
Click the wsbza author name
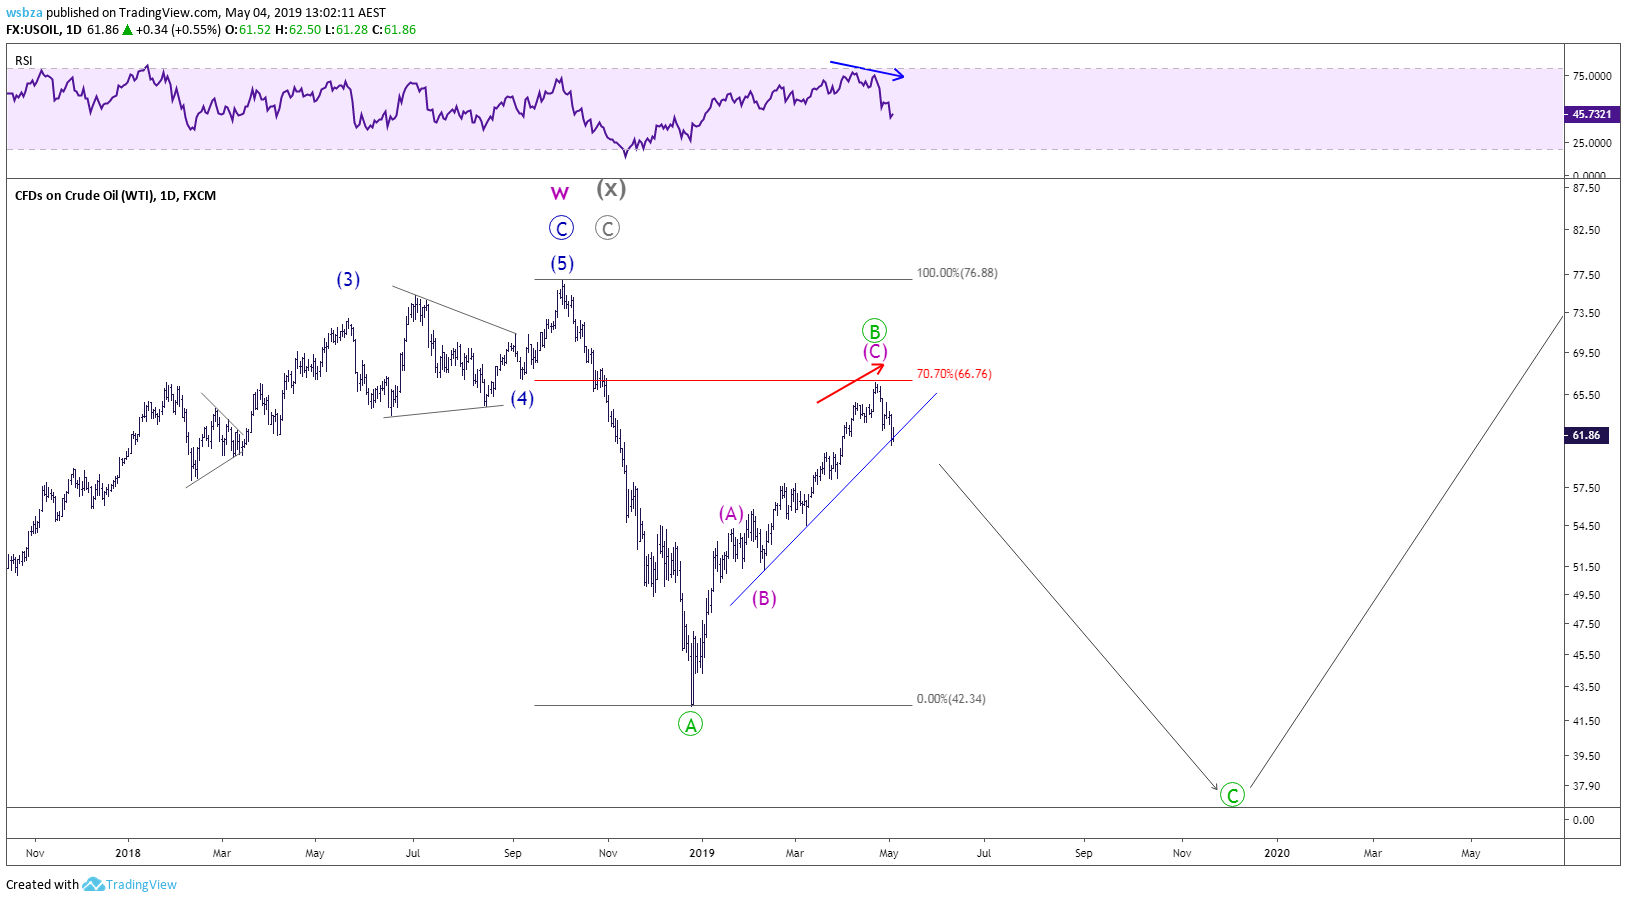click(x=24, y=13)
